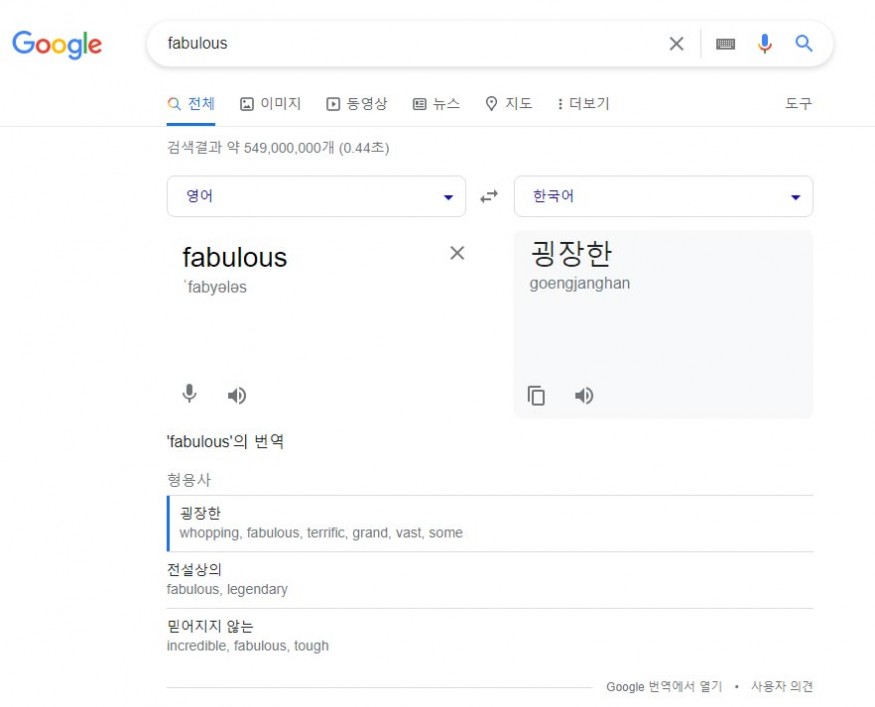Switch to the 이미지 tab
The width and height of the screenshot is (875, 707).
tap(271, 104)
